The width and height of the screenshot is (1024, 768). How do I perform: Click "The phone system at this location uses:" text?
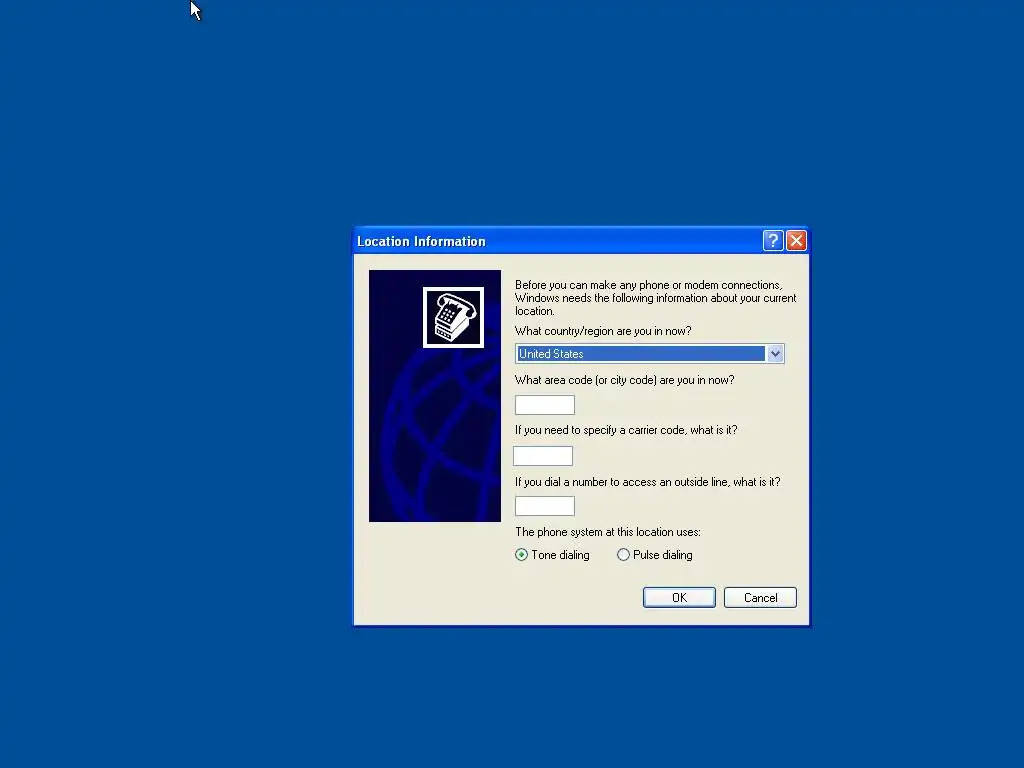(x=607, y=532)
